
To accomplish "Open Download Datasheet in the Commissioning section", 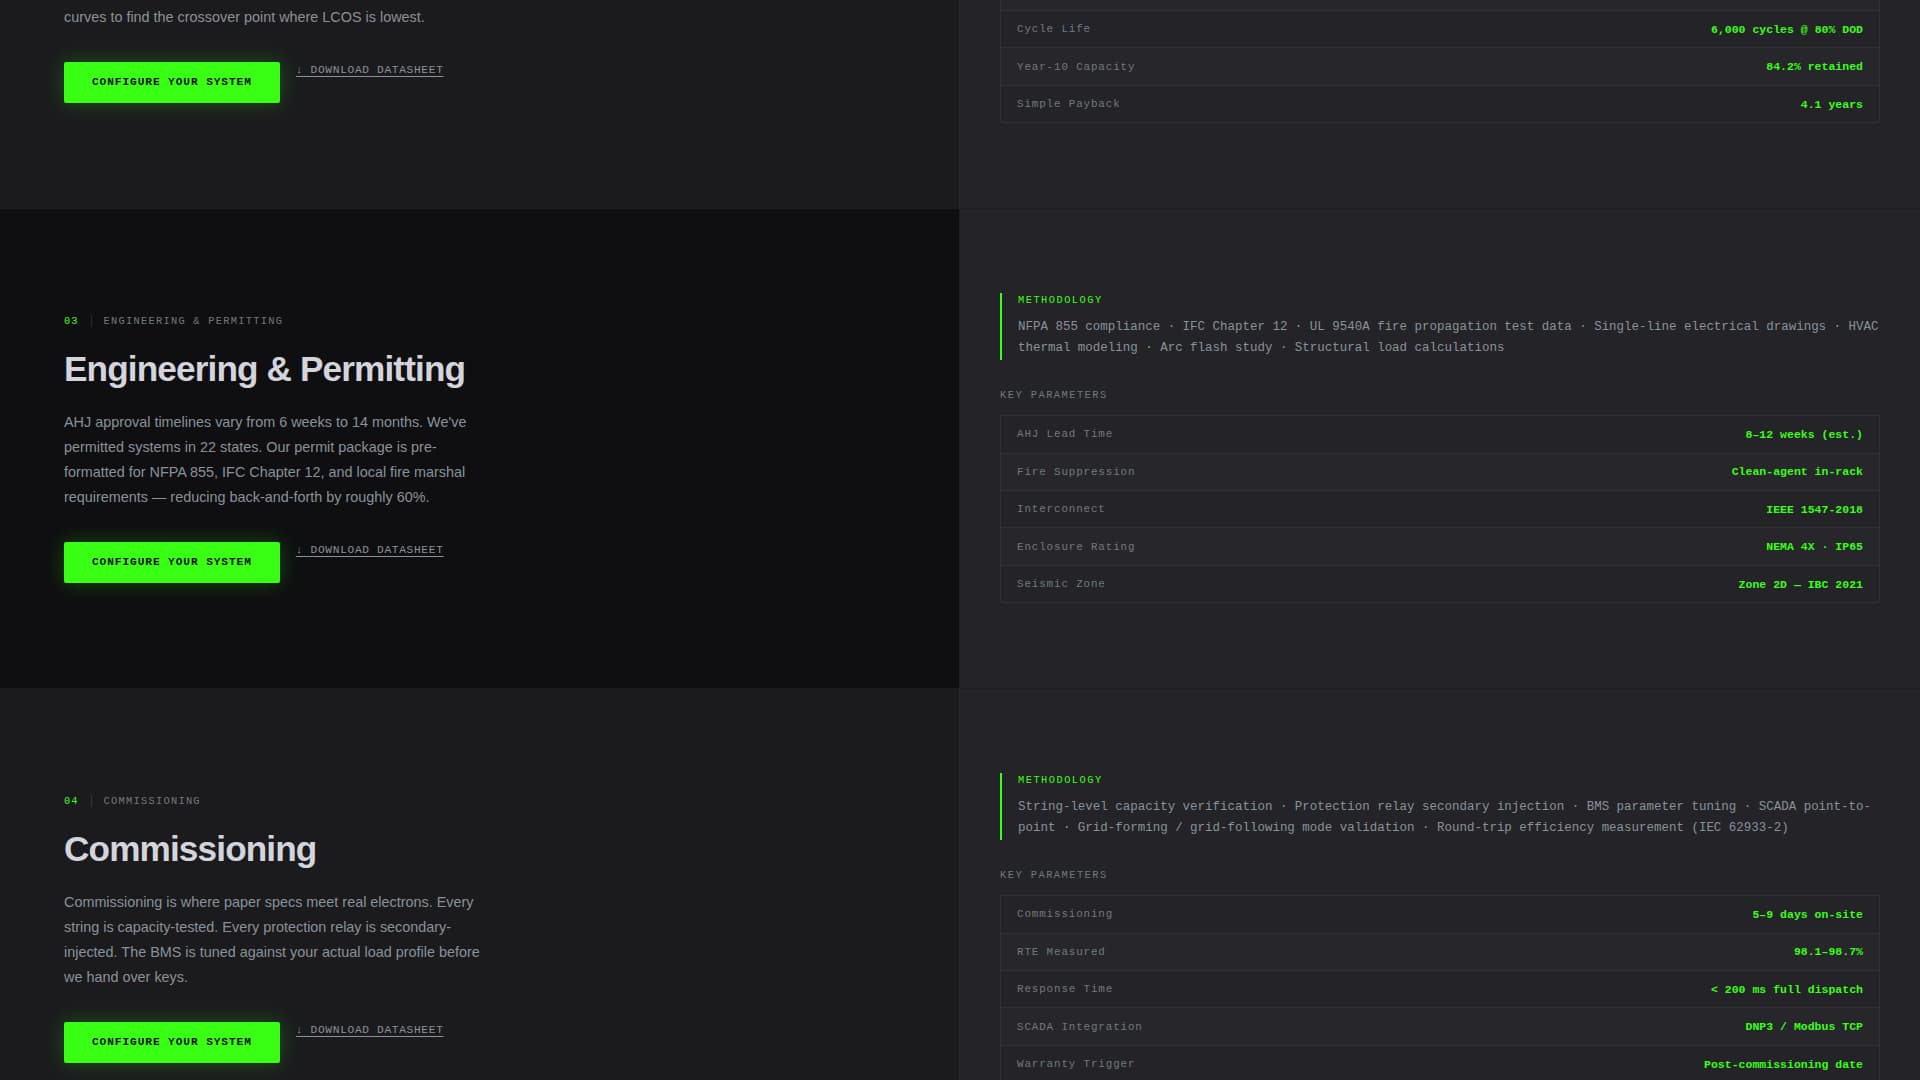I will (x=375, y=1029).
